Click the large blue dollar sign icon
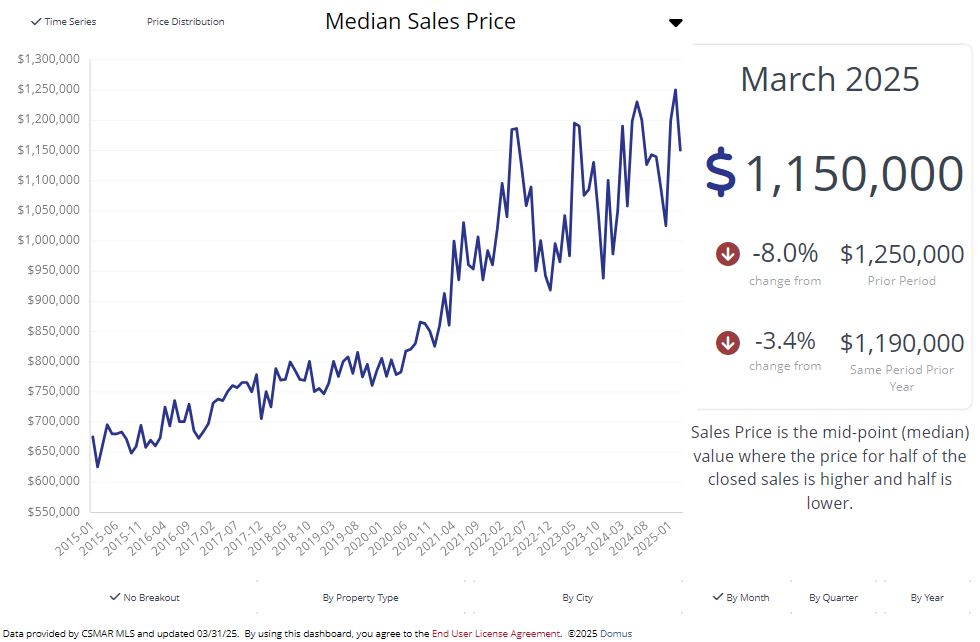This screenshot has width=980, height=642. (720, 173)
